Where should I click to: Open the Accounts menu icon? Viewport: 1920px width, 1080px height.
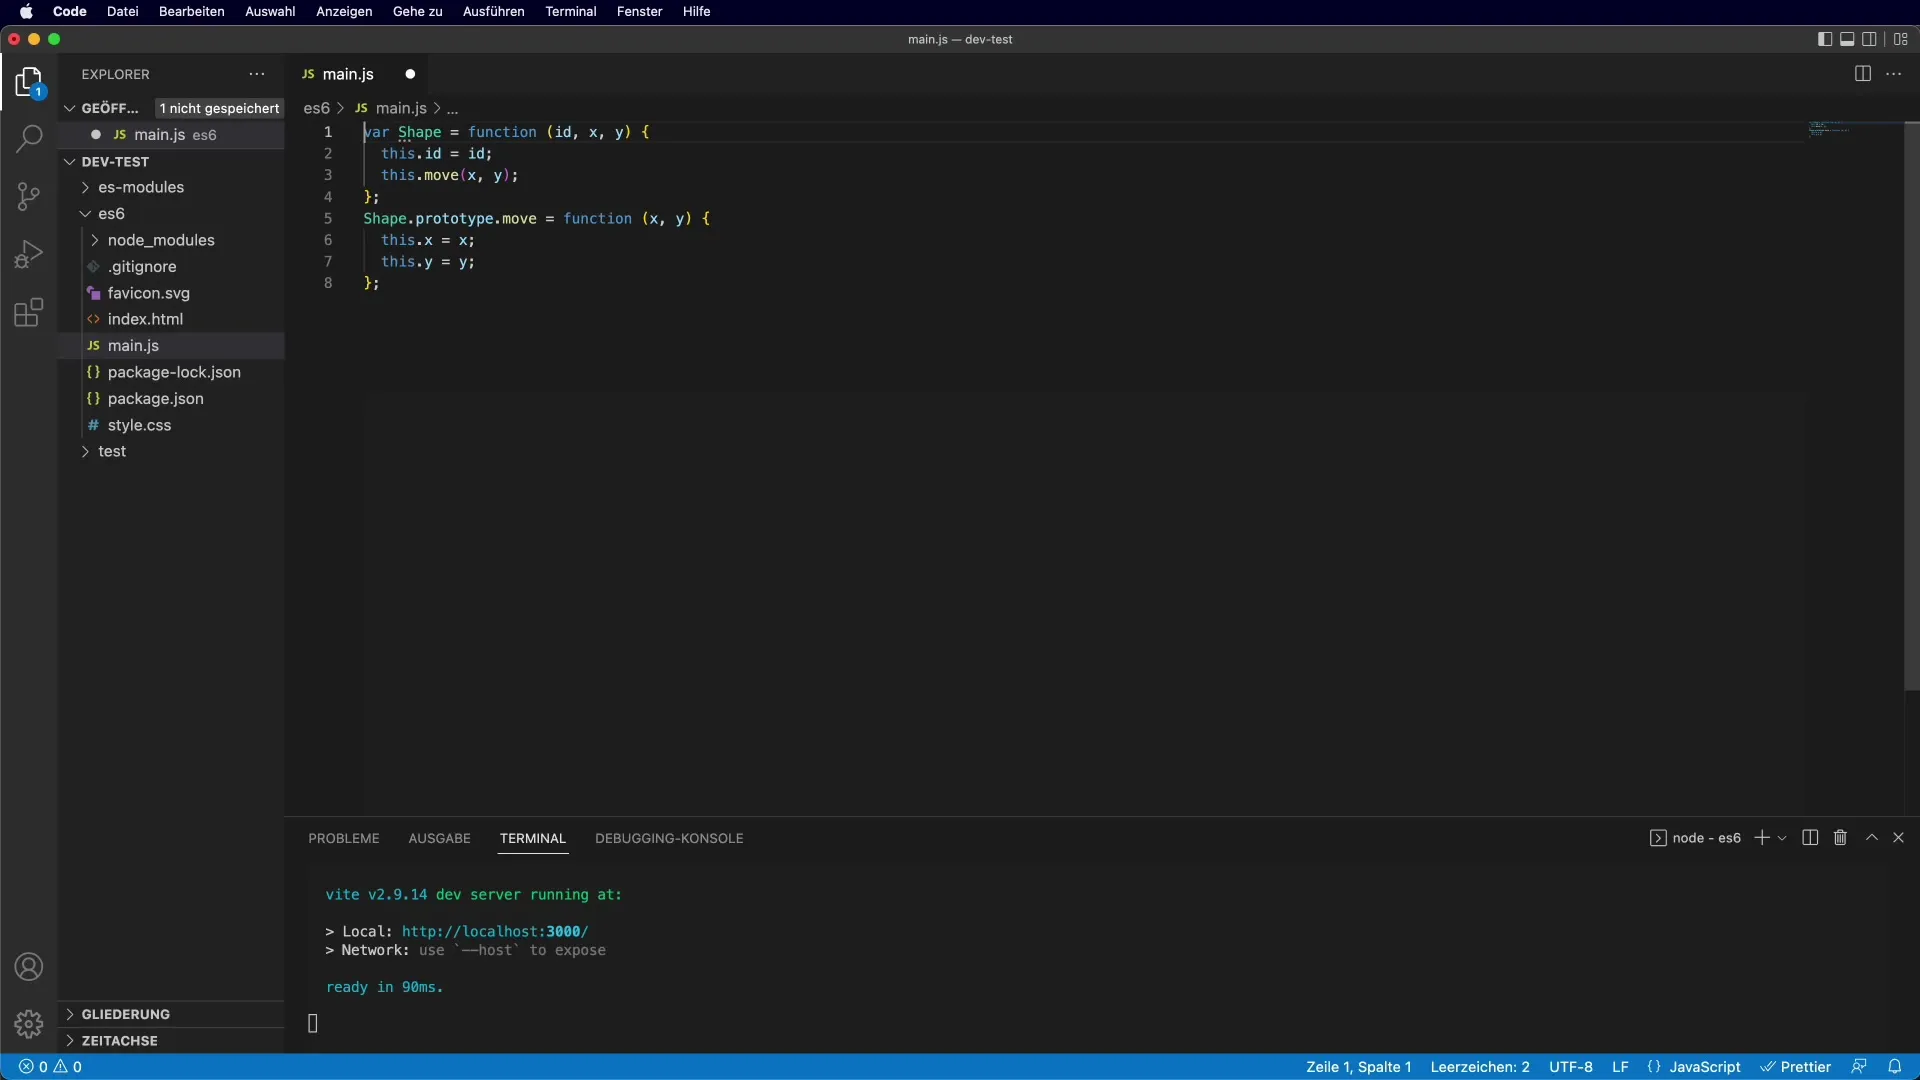tap(29, 967)
